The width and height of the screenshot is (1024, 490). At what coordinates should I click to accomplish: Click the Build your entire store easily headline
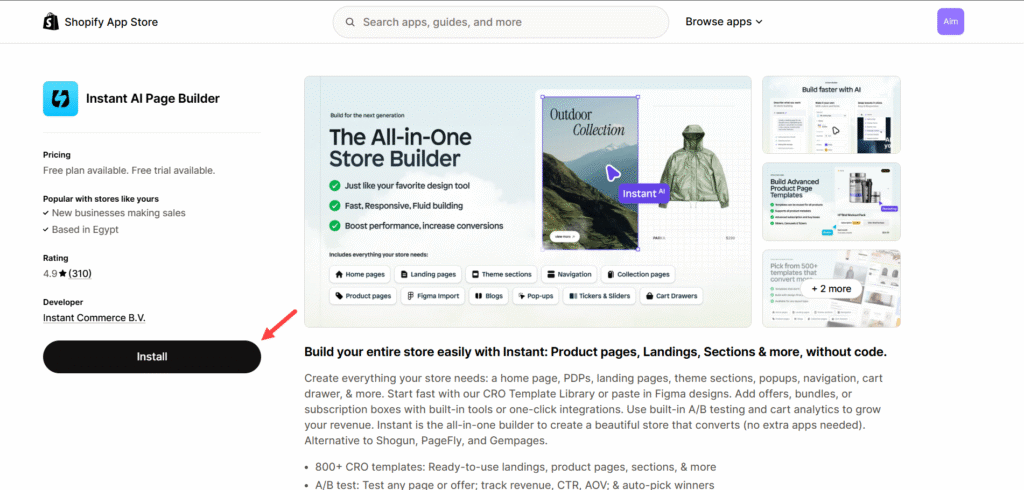click(x=596, y=352)
